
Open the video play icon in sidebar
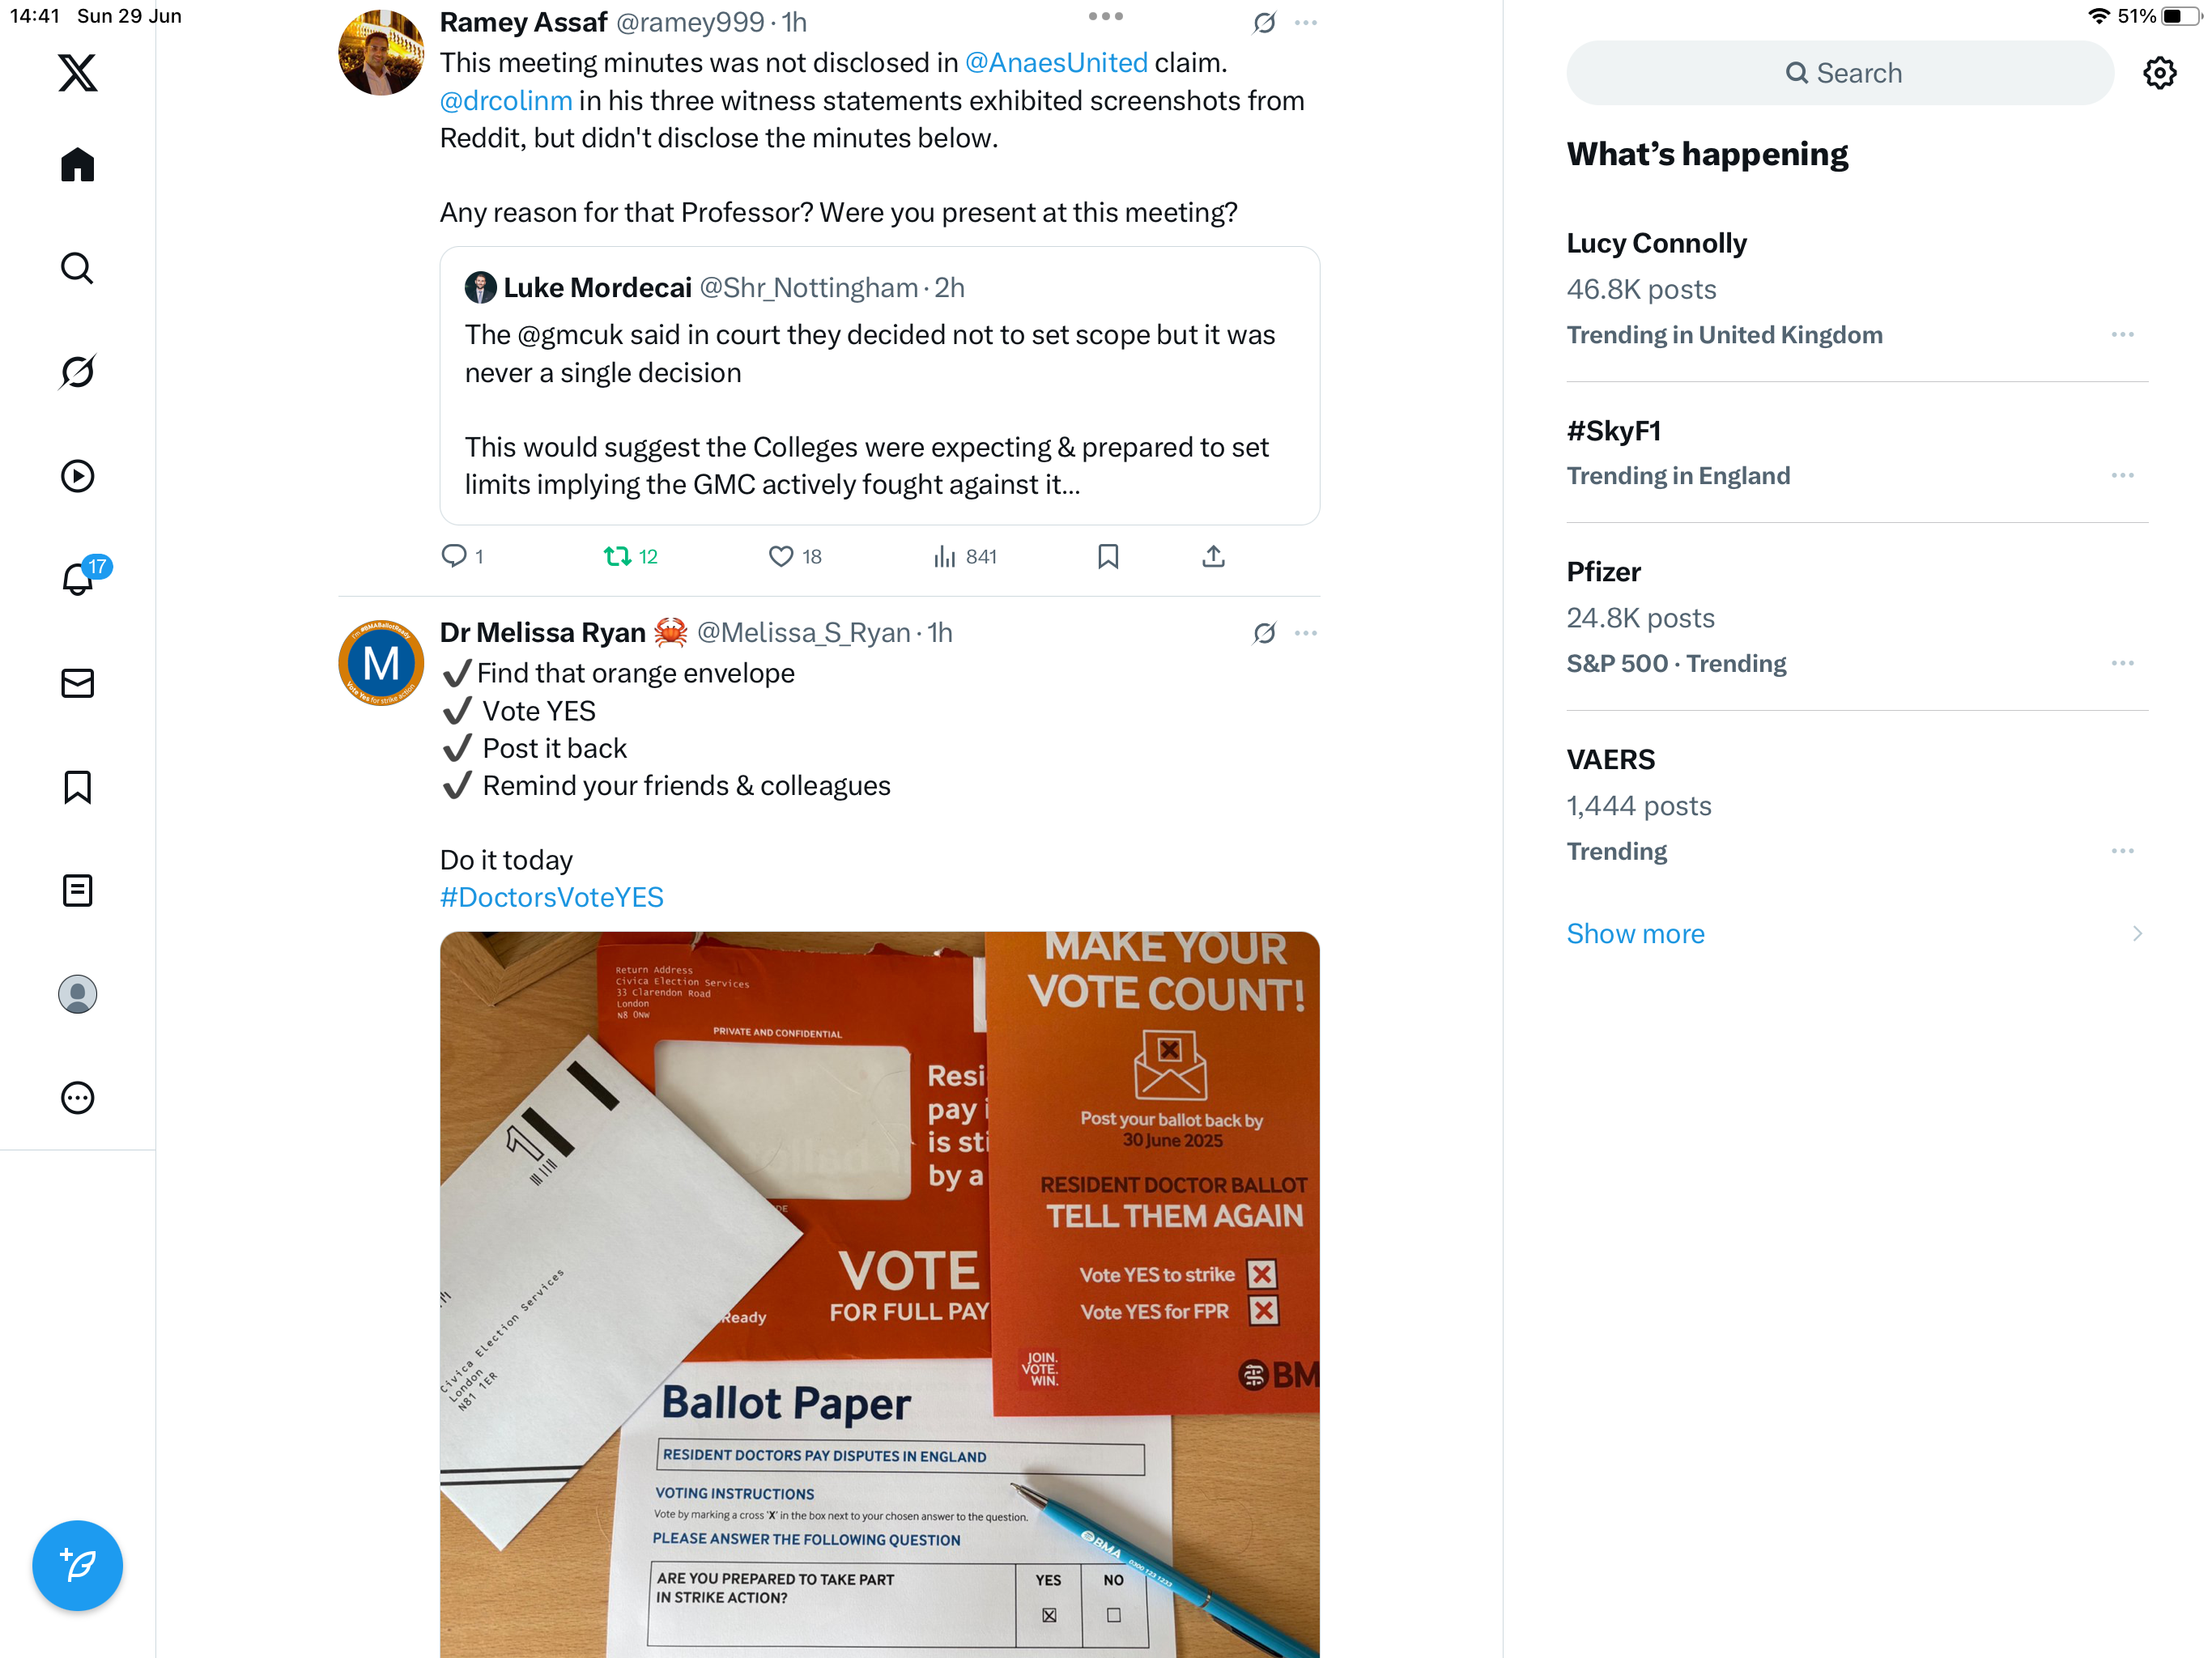[77, 476]
